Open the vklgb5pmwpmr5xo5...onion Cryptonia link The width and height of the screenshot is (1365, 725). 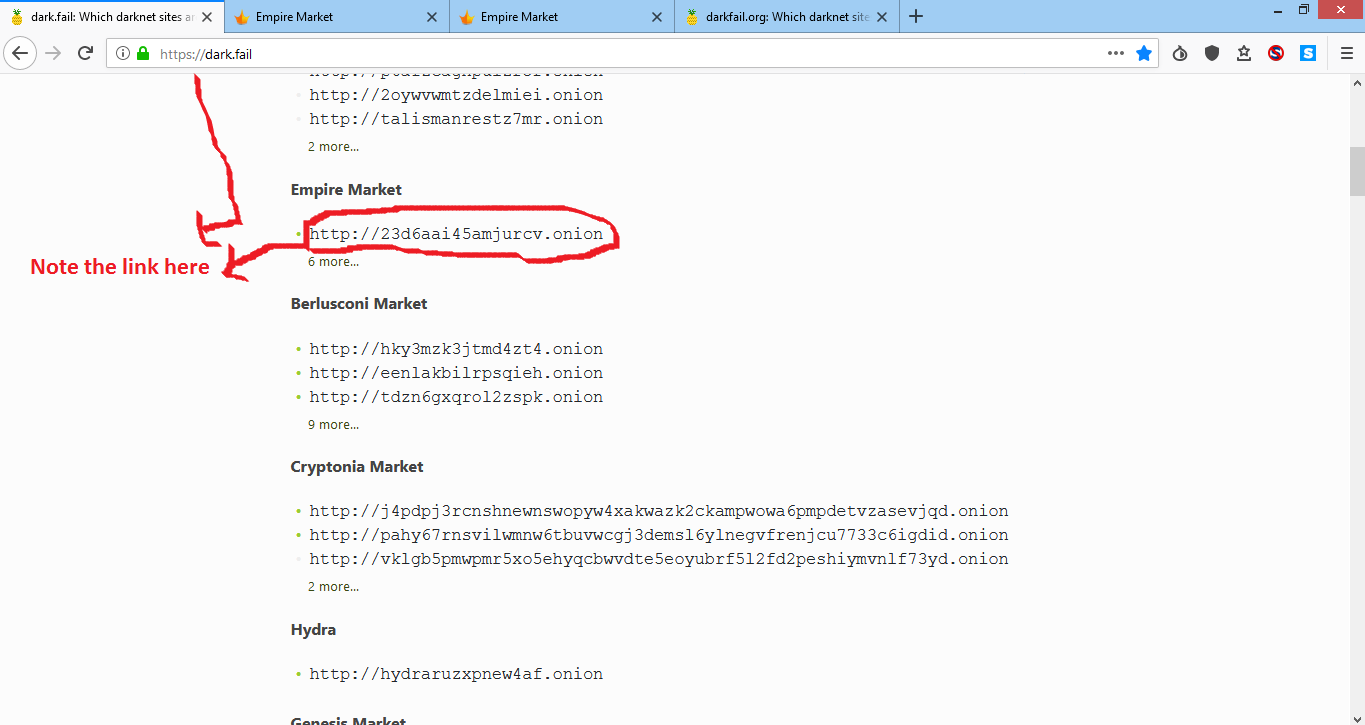pyautogui.click(x=659, y=560)
